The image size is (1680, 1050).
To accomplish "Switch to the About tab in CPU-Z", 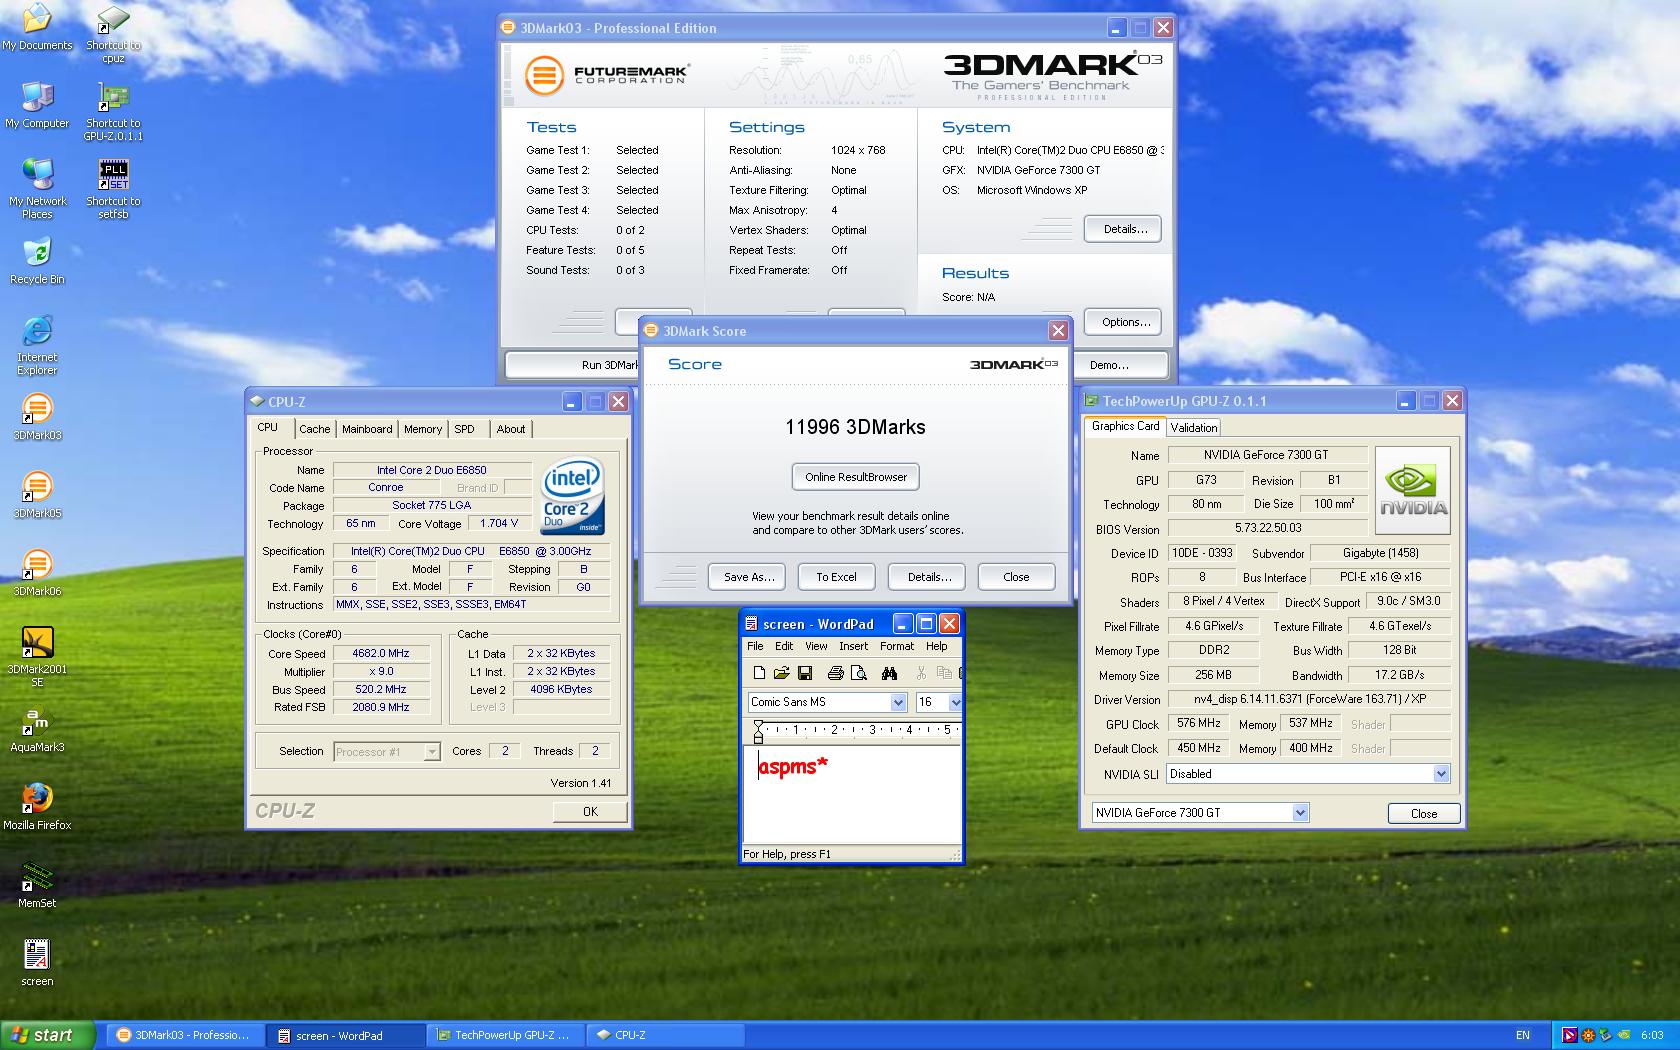I will 511,429.
